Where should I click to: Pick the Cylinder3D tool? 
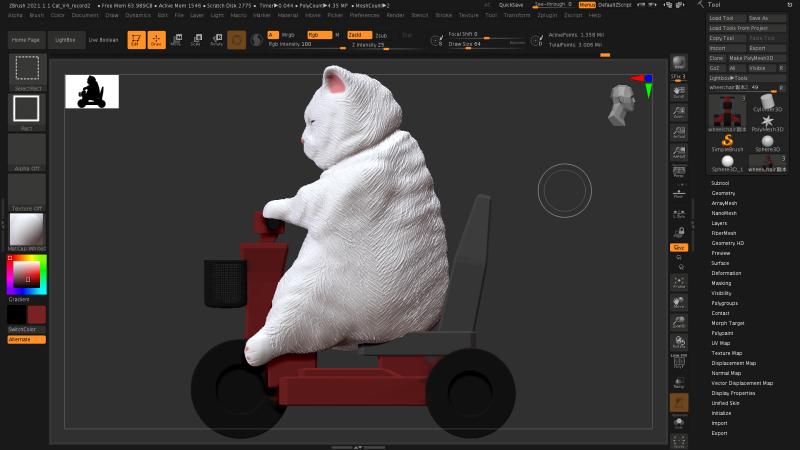point(767,103)
